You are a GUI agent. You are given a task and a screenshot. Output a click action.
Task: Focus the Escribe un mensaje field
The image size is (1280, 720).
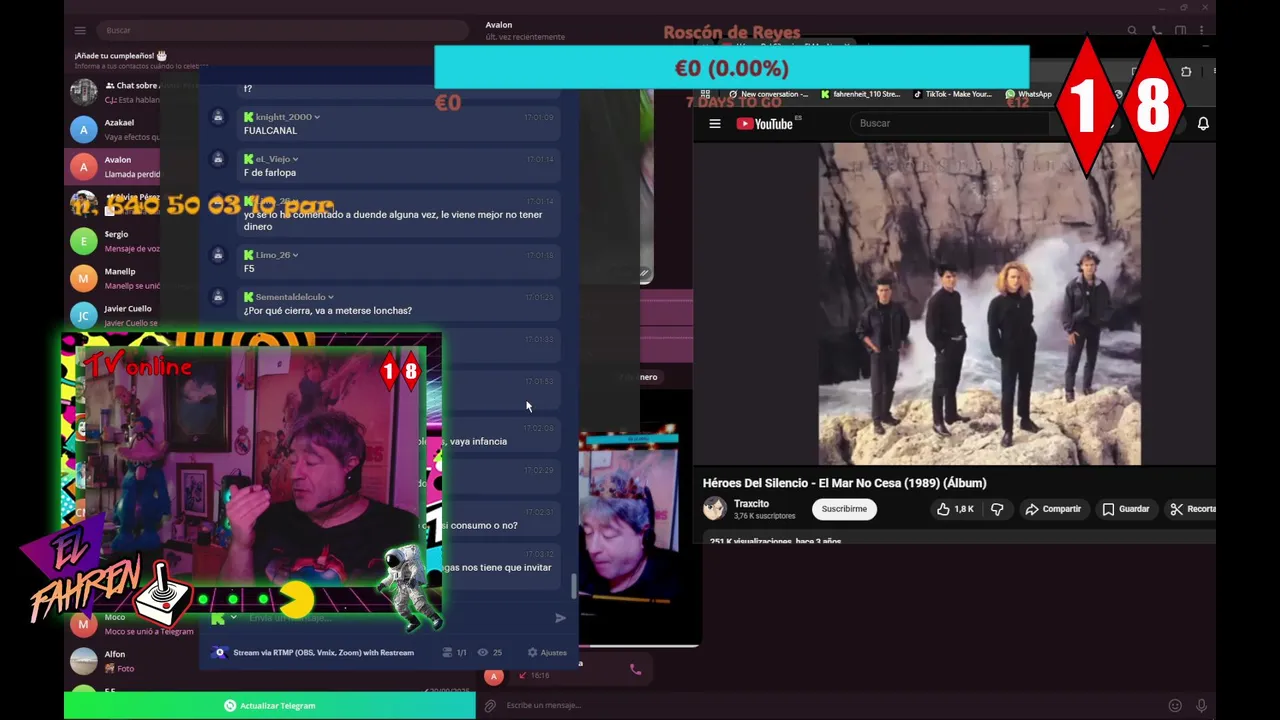tap(830, 705)
